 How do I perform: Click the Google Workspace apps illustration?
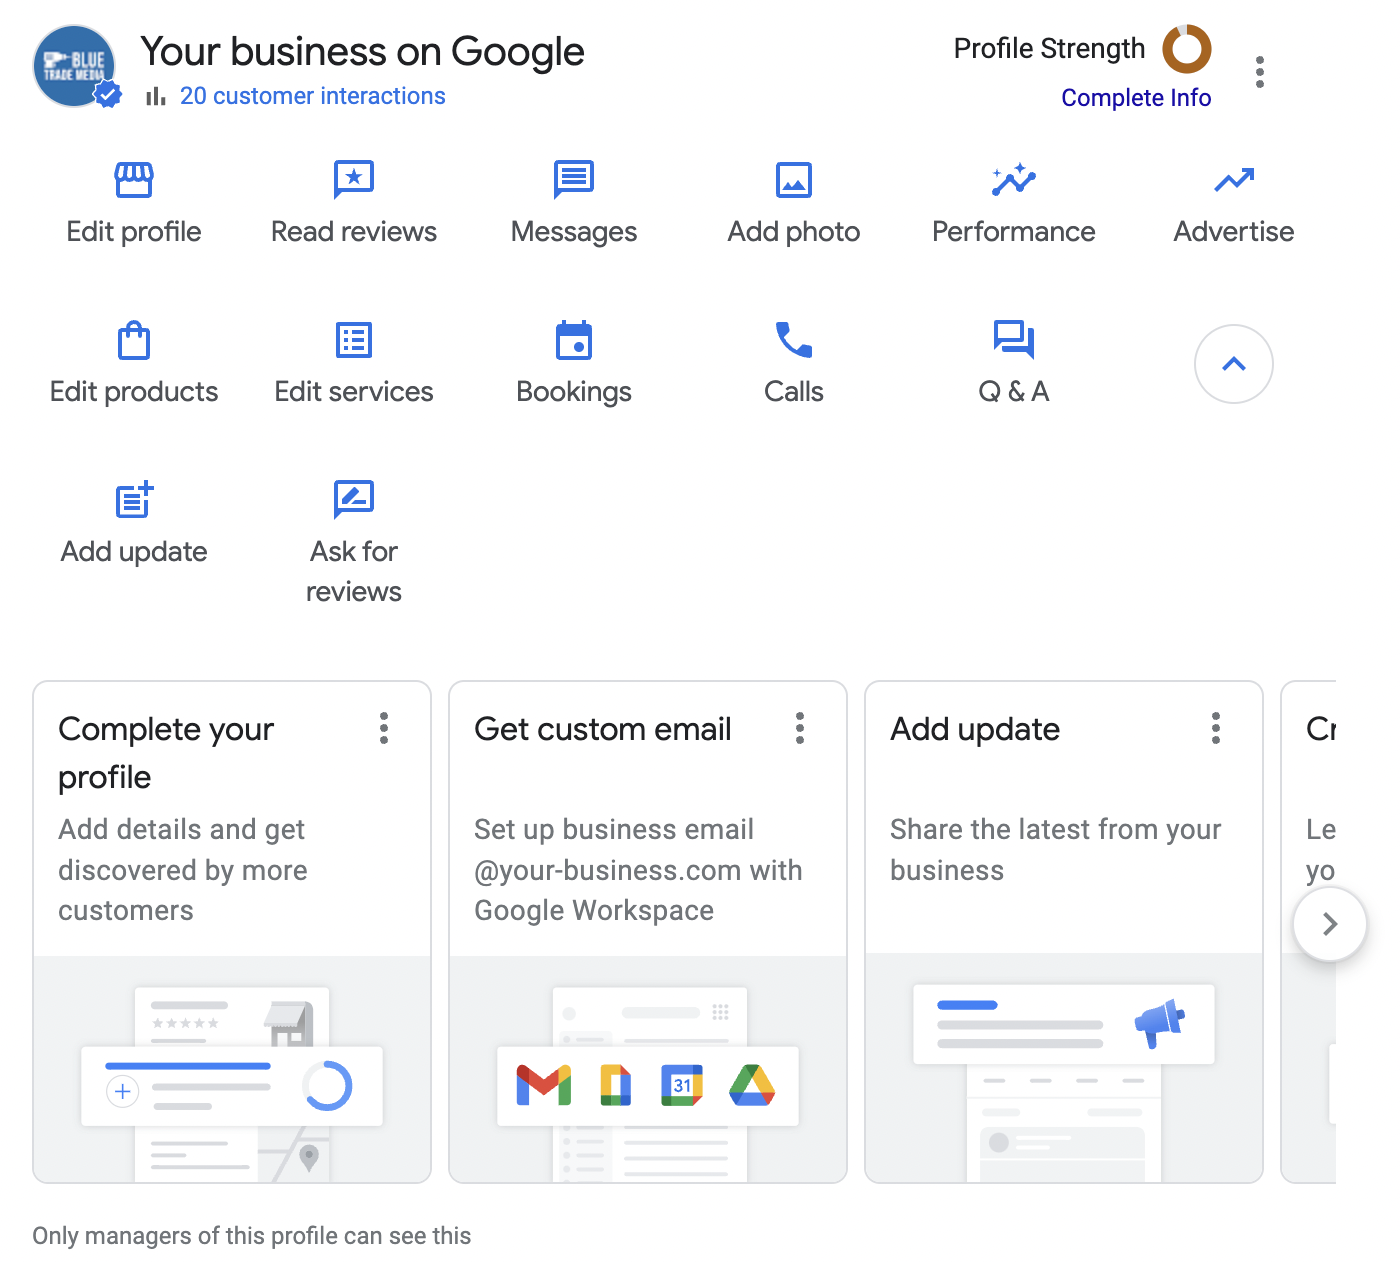(648, 1069)
